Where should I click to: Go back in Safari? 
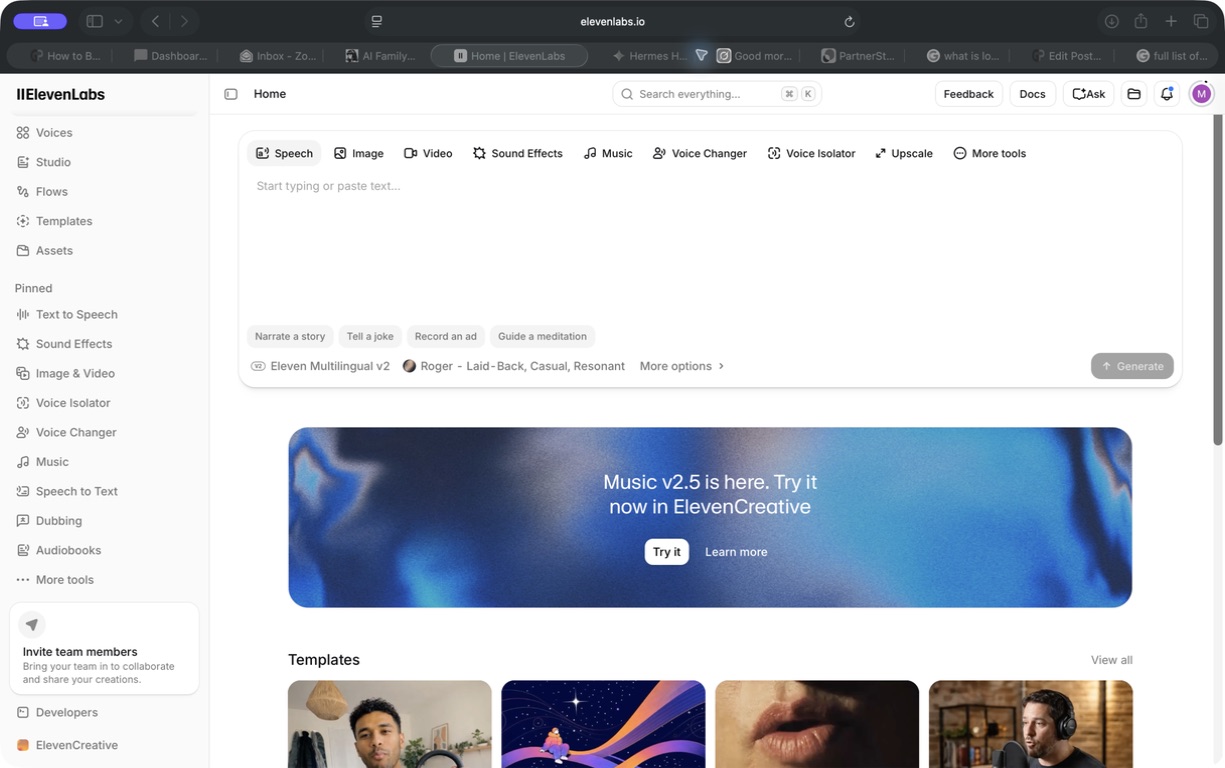pos(155,21)
